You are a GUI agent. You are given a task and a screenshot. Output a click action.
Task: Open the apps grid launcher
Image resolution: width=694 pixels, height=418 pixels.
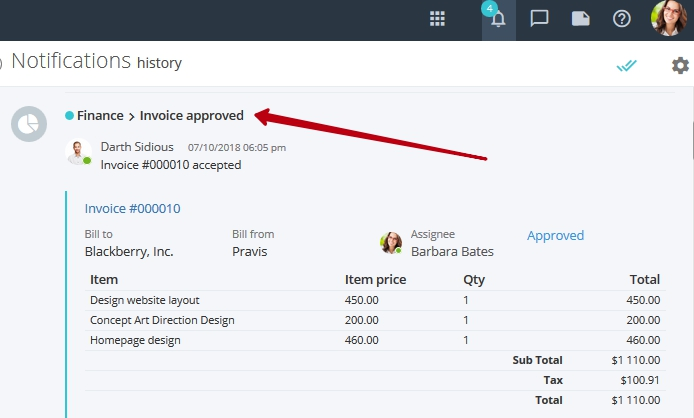pos(437,19)
